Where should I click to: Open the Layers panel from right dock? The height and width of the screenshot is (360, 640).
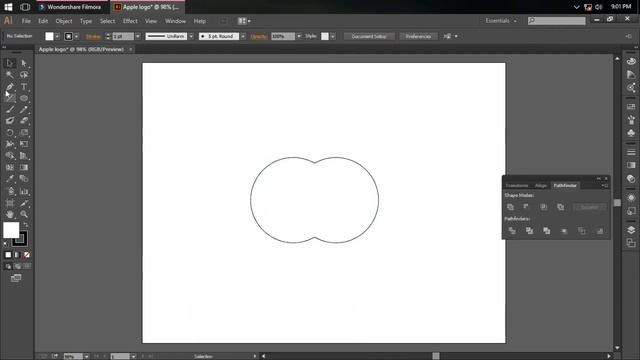click(631, 230)
